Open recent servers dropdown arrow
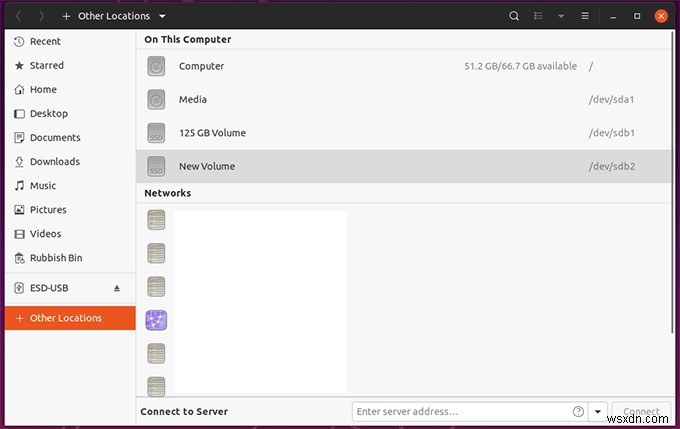Image resolution: width=680 pixels, height=429 pixels. click(598, 412)
